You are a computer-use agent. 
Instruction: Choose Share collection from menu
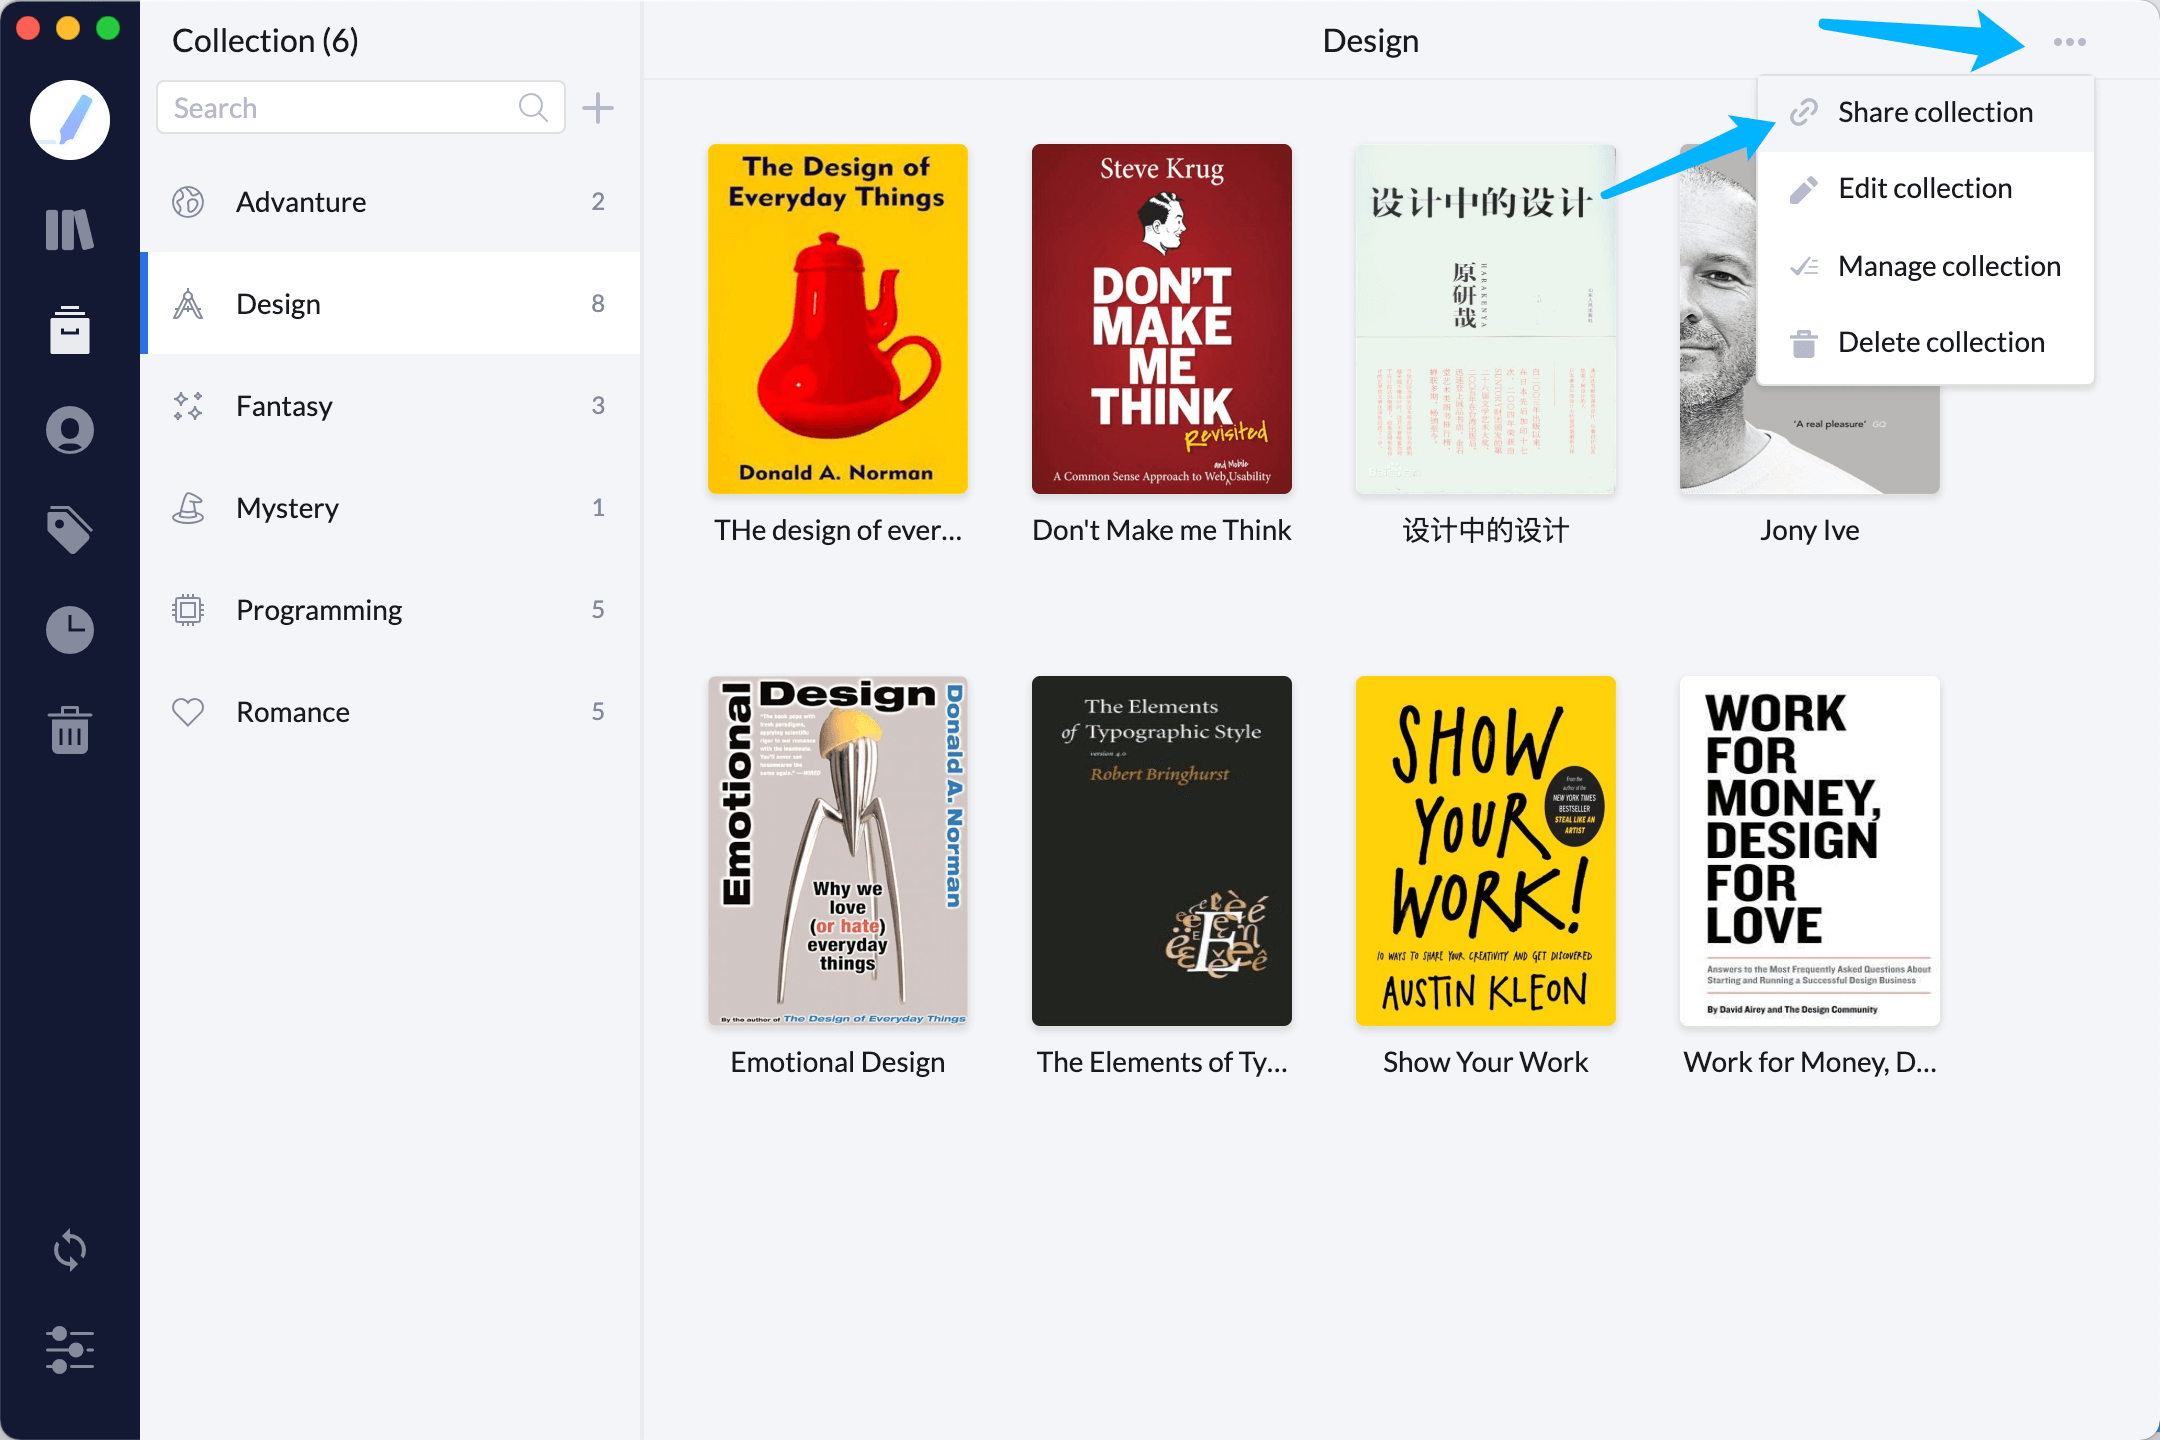click(x=1934, y=112)
